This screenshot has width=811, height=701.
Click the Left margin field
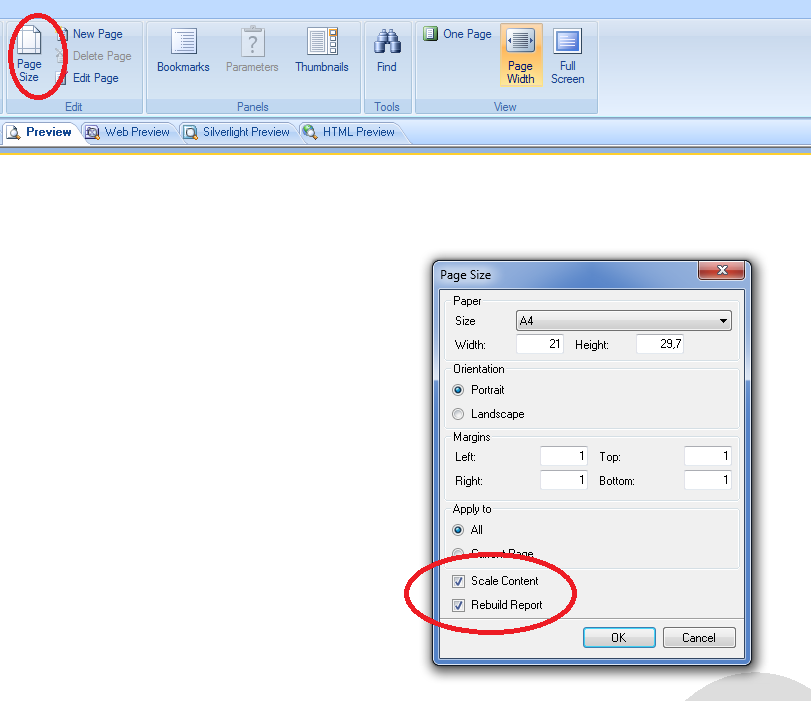(x=564, y=456)
